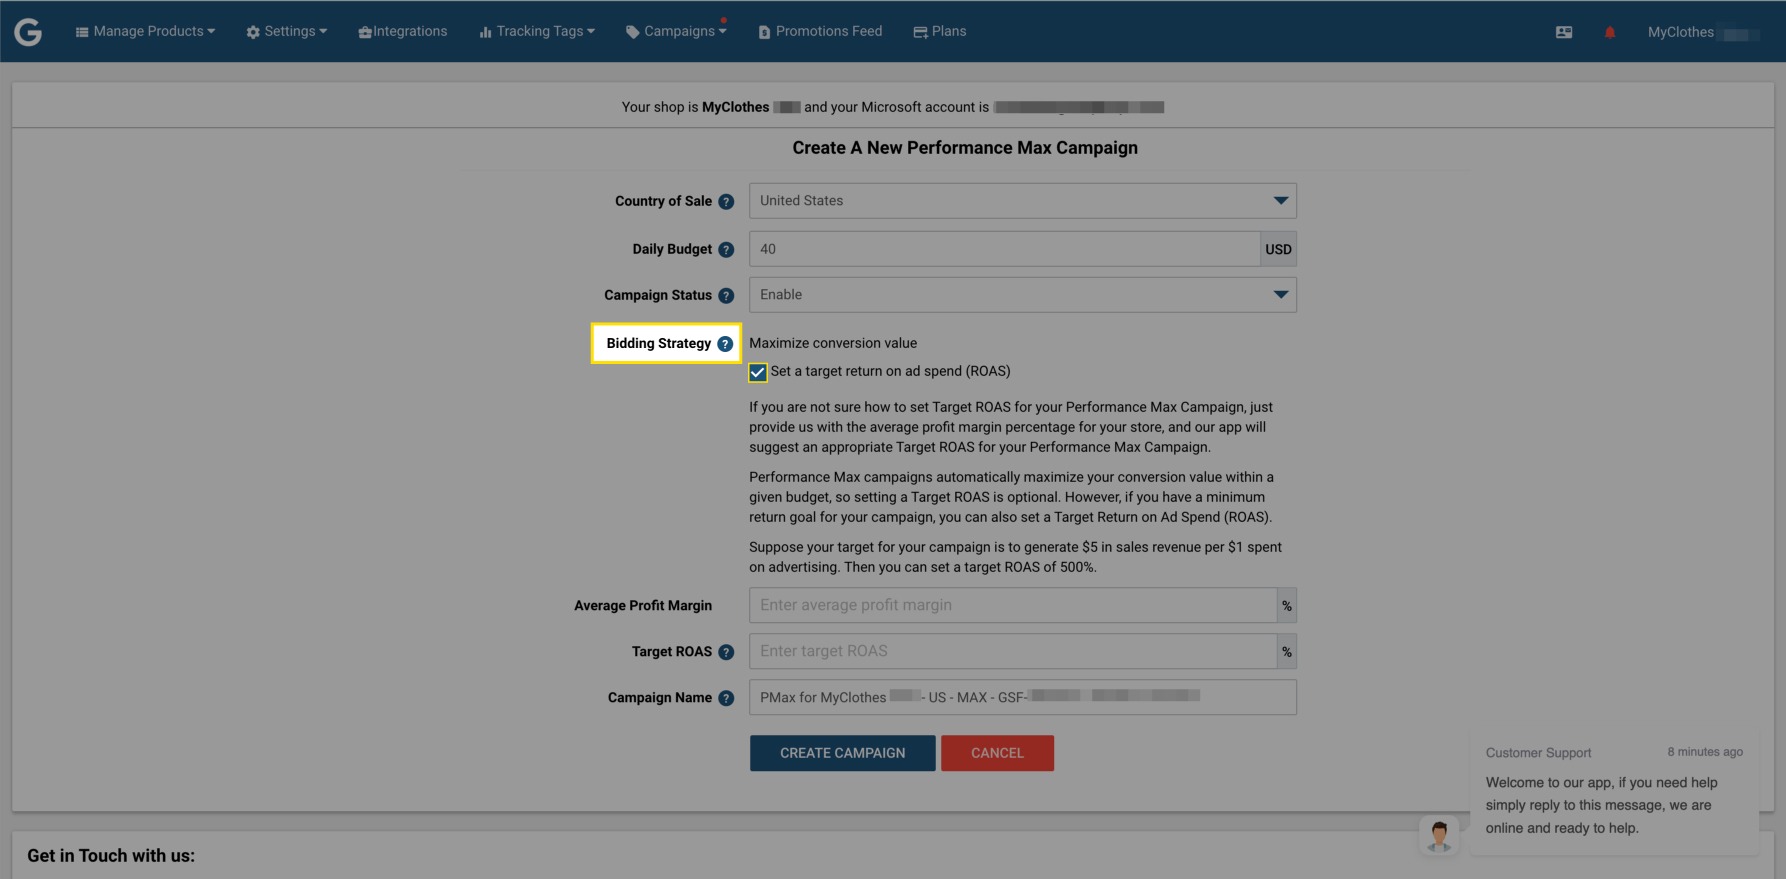
Task: Click the Maximize conversion value text
Action: [833, 343]
